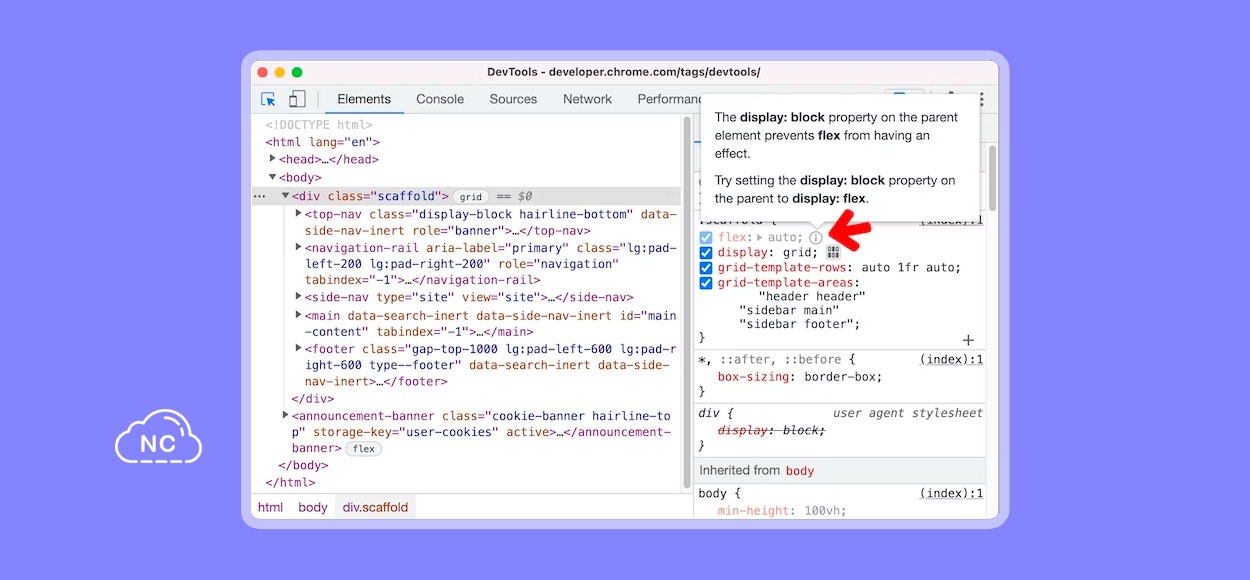Open the Network tab
1250x580 pixels.
pos(587,99)
